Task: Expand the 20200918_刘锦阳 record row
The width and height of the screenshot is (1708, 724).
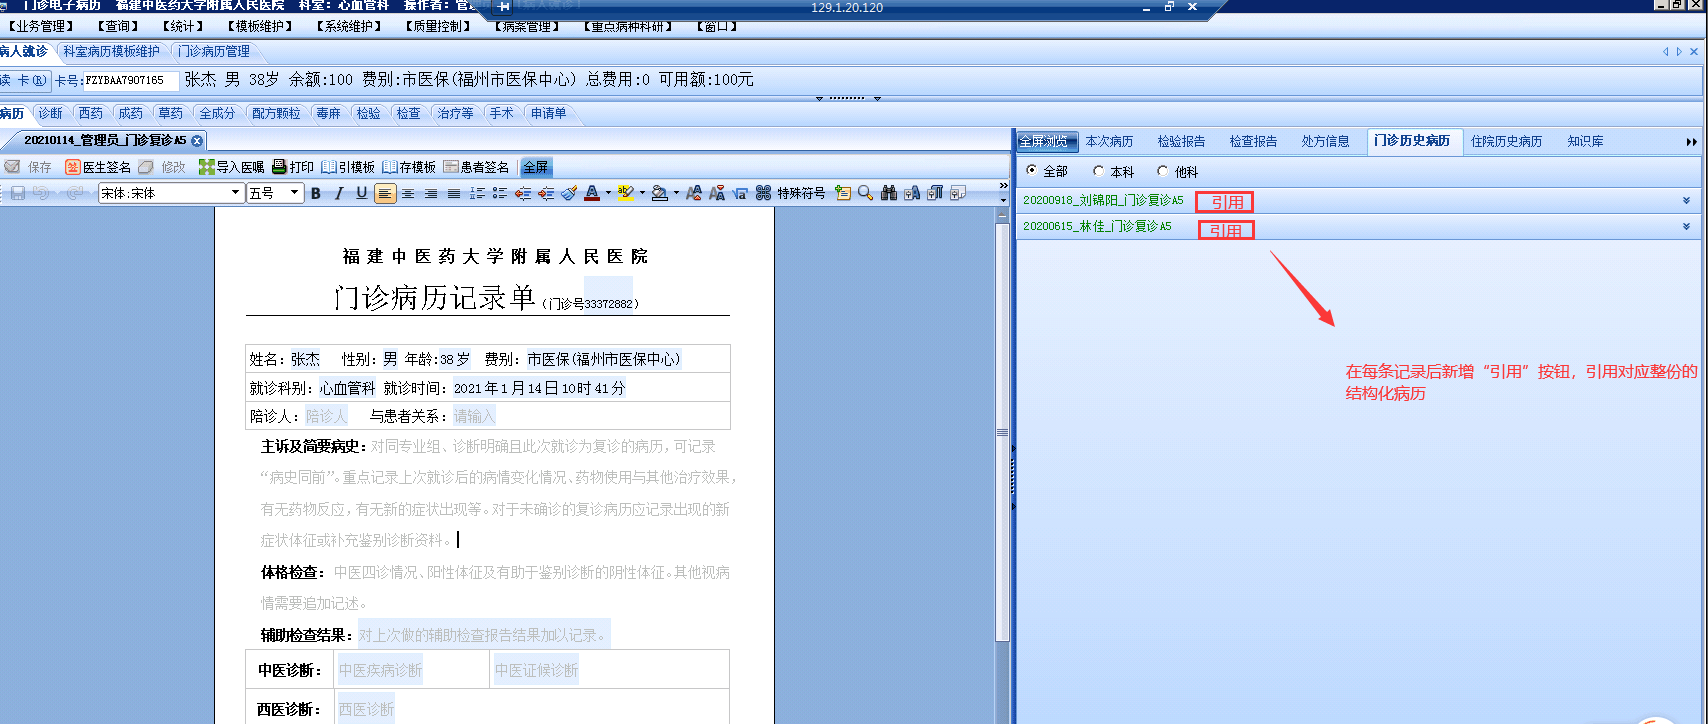Action: pyautogui.click(x=1686, y=201)
